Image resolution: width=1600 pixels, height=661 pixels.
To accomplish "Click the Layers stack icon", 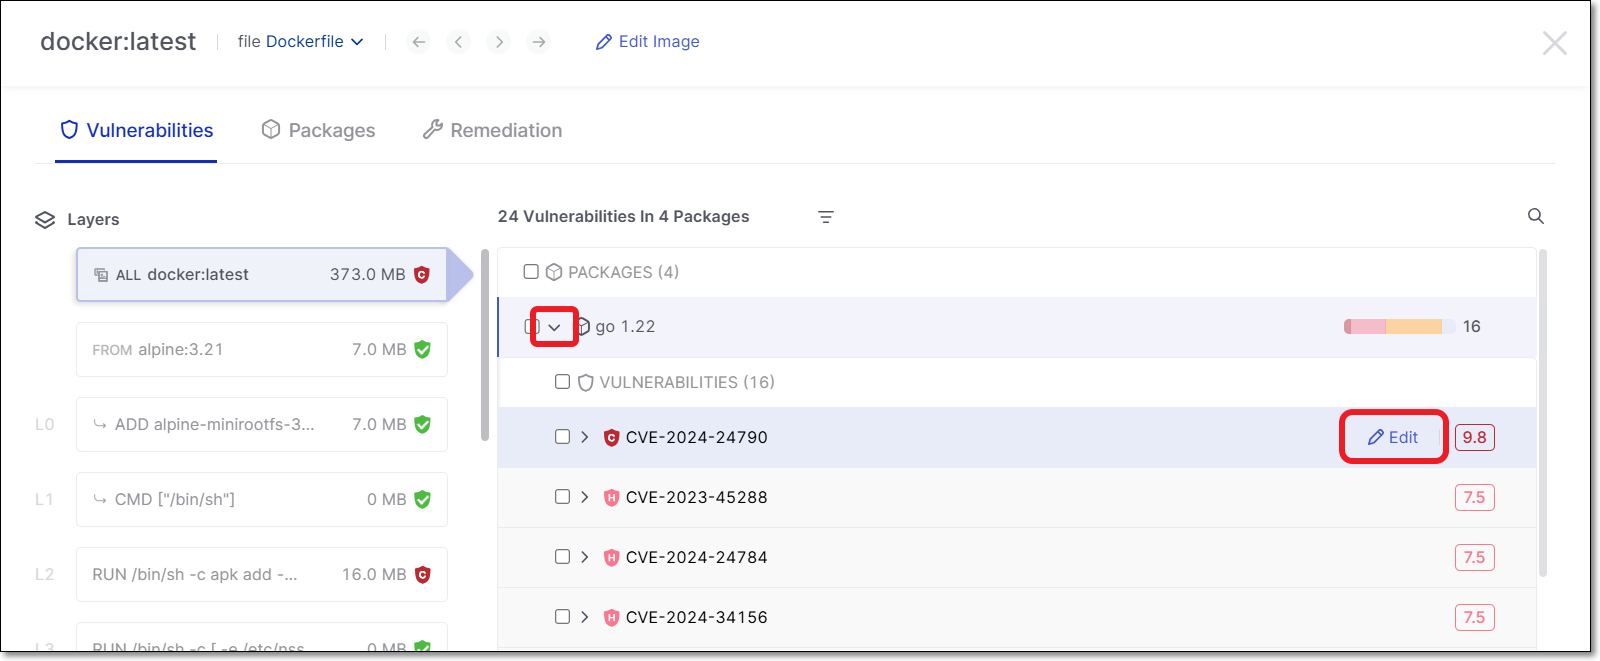I will pos(45,220).
